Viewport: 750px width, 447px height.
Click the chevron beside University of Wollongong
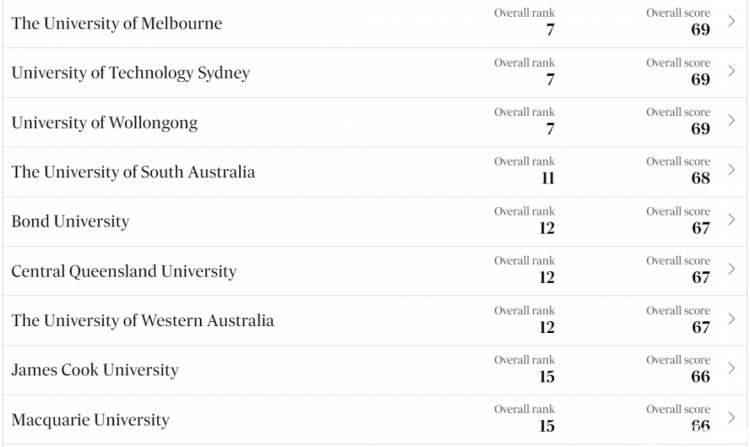[x=731, y=120]
